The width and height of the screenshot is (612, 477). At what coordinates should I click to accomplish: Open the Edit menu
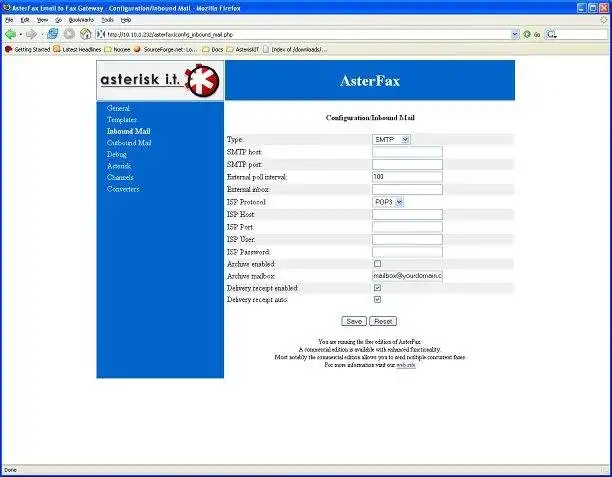pyautogui.click(x=25, y=20)
